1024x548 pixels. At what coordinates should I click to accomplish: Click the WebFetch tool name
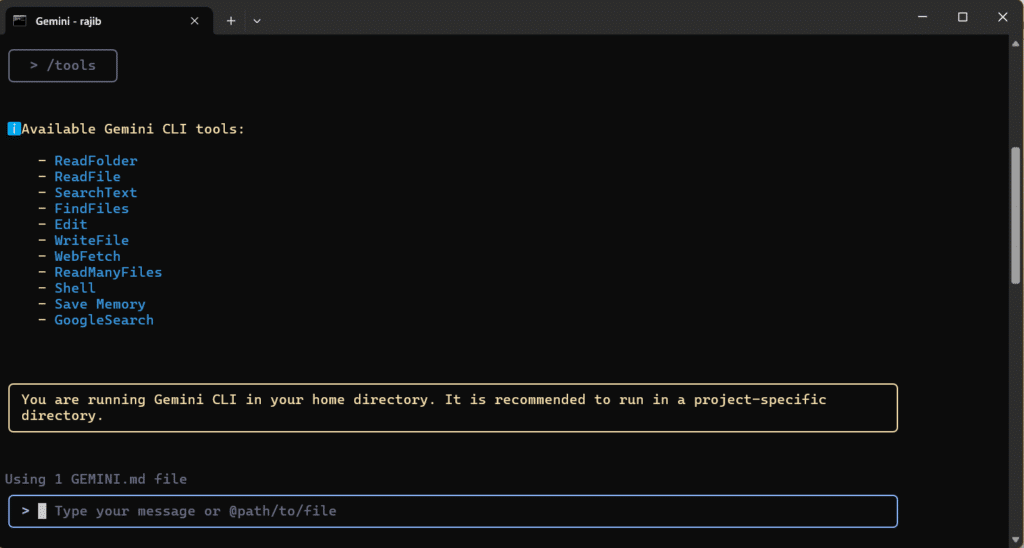click(88, 256)
